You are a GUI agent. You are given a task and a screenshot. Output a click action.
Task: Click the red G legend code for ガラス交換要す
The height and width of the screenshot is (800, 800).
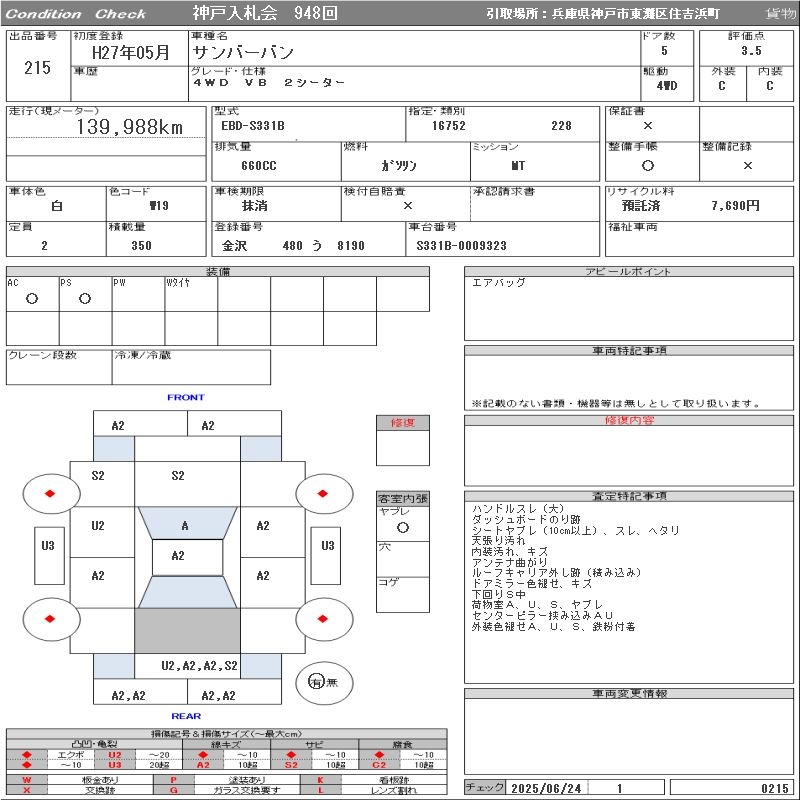tap(173, 790)
